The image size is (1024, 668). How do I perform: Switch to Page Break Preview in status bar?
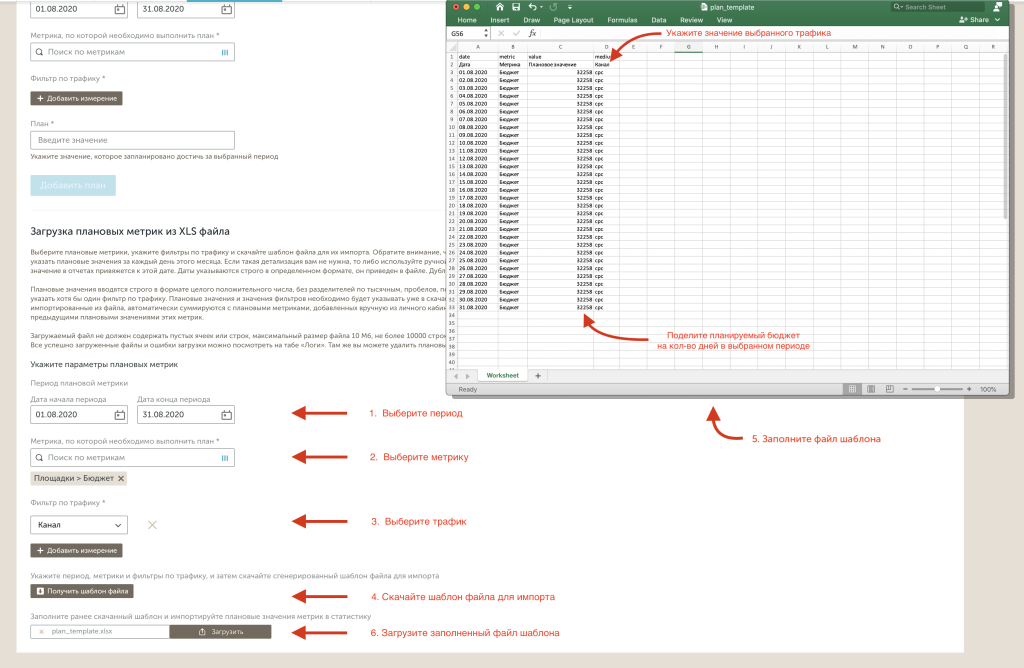click(x=887, y=389)
